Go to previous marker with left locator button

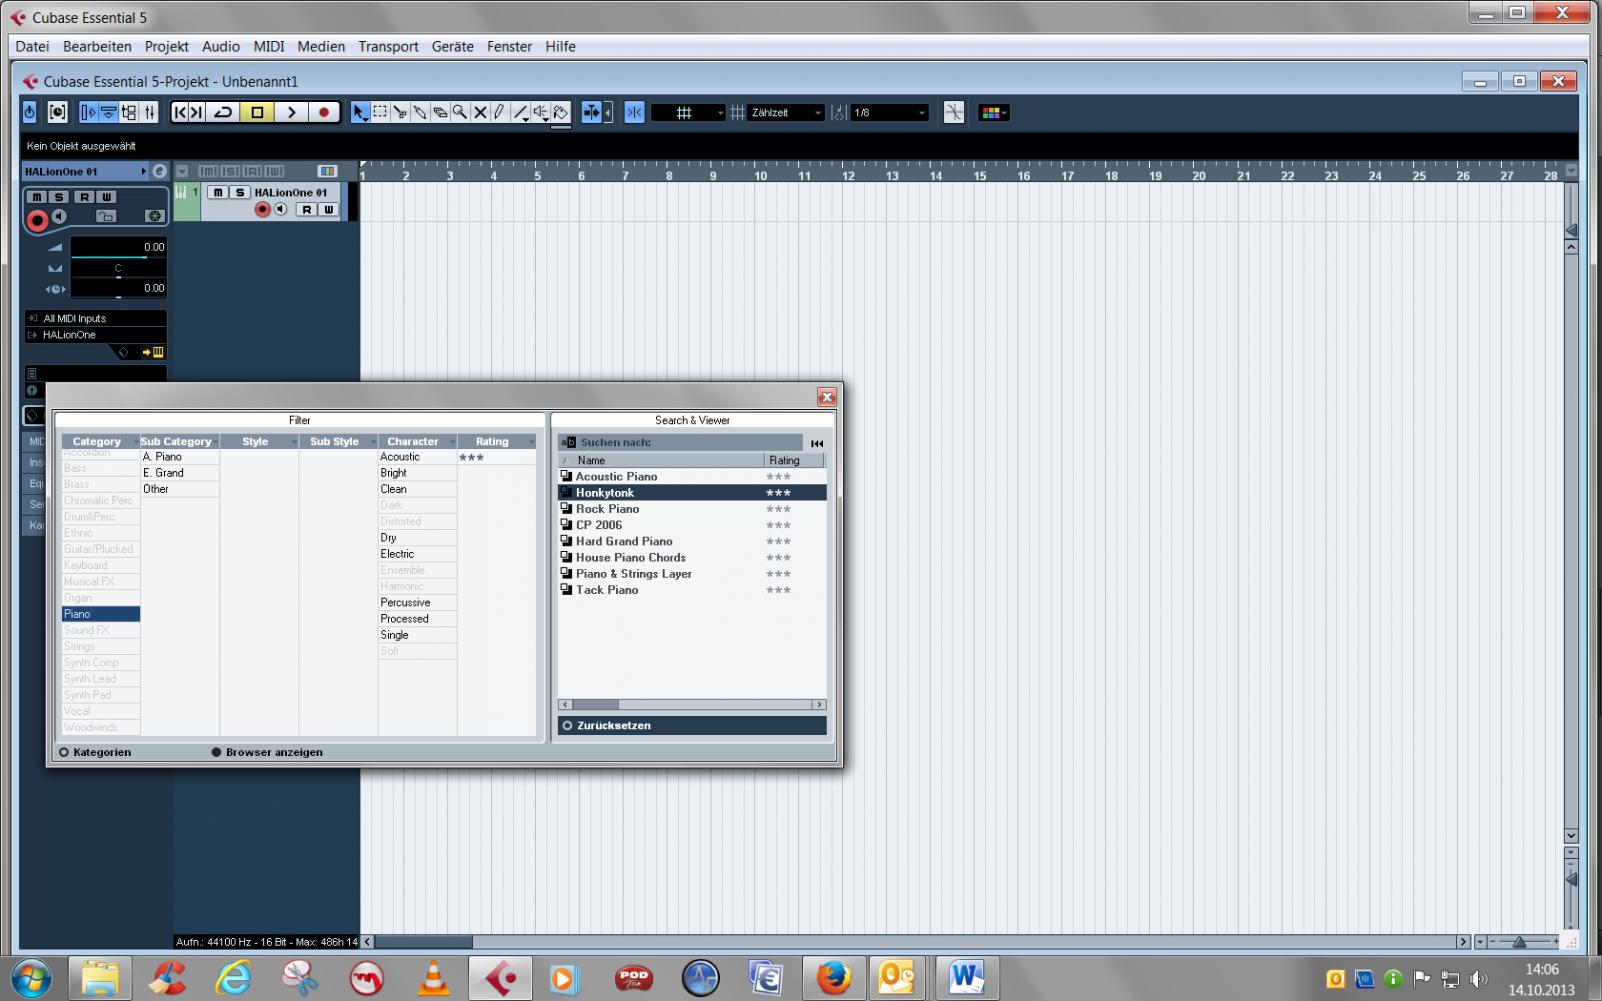coord(180,113)
